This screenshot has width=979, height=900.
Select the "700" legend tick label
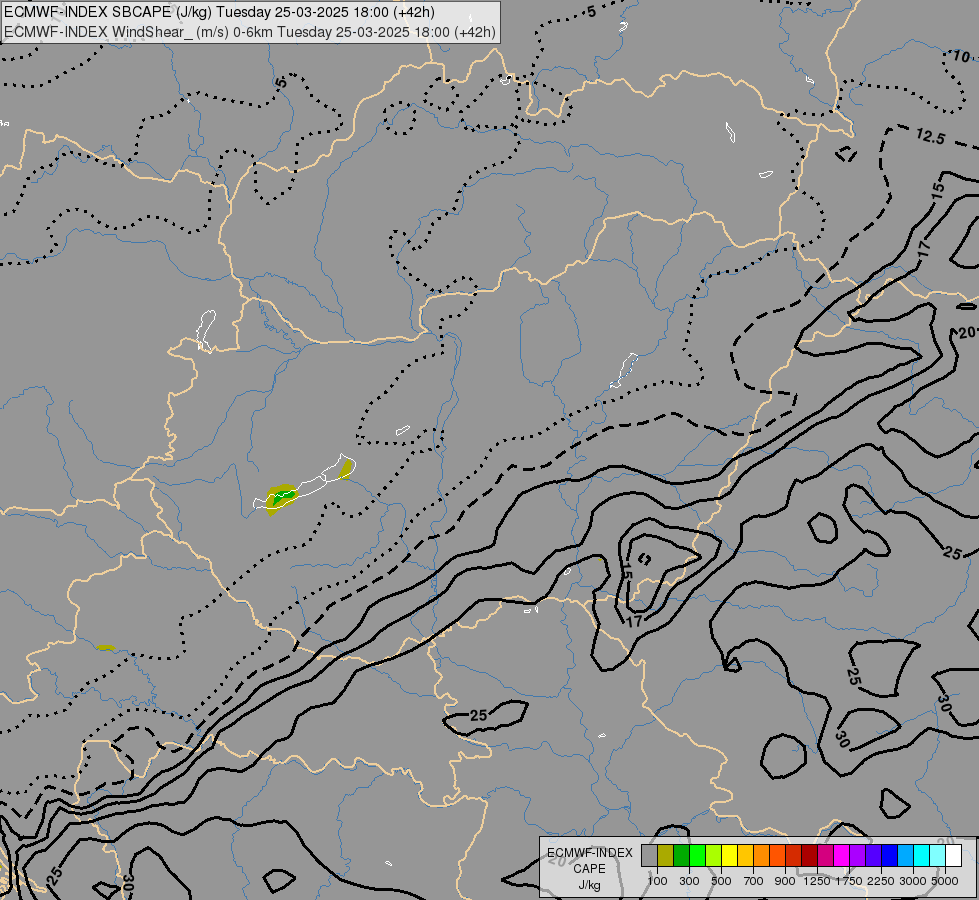pyautogui.click(x=754, y=881)
